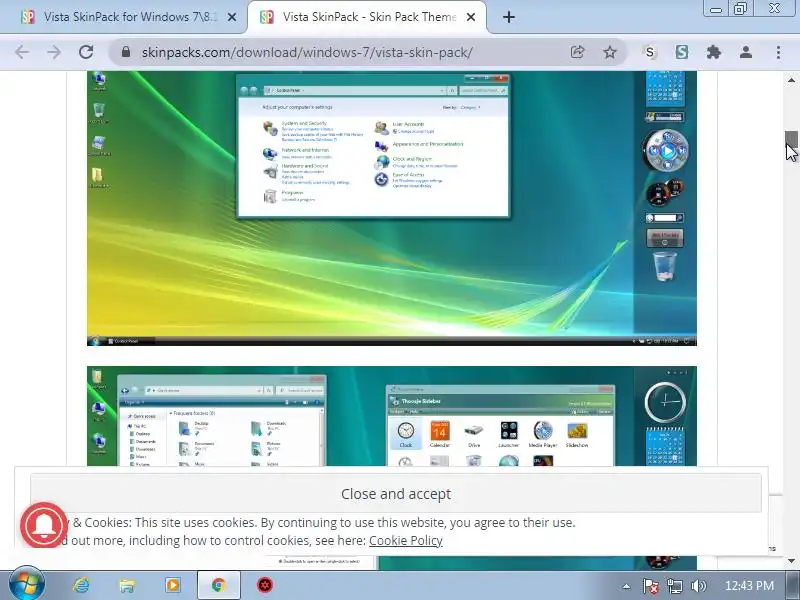The width and height of the screenshot is (800, 600).
Task: Open the teal S extension icon
Action: pyautogui.click(x=682, y=52)
